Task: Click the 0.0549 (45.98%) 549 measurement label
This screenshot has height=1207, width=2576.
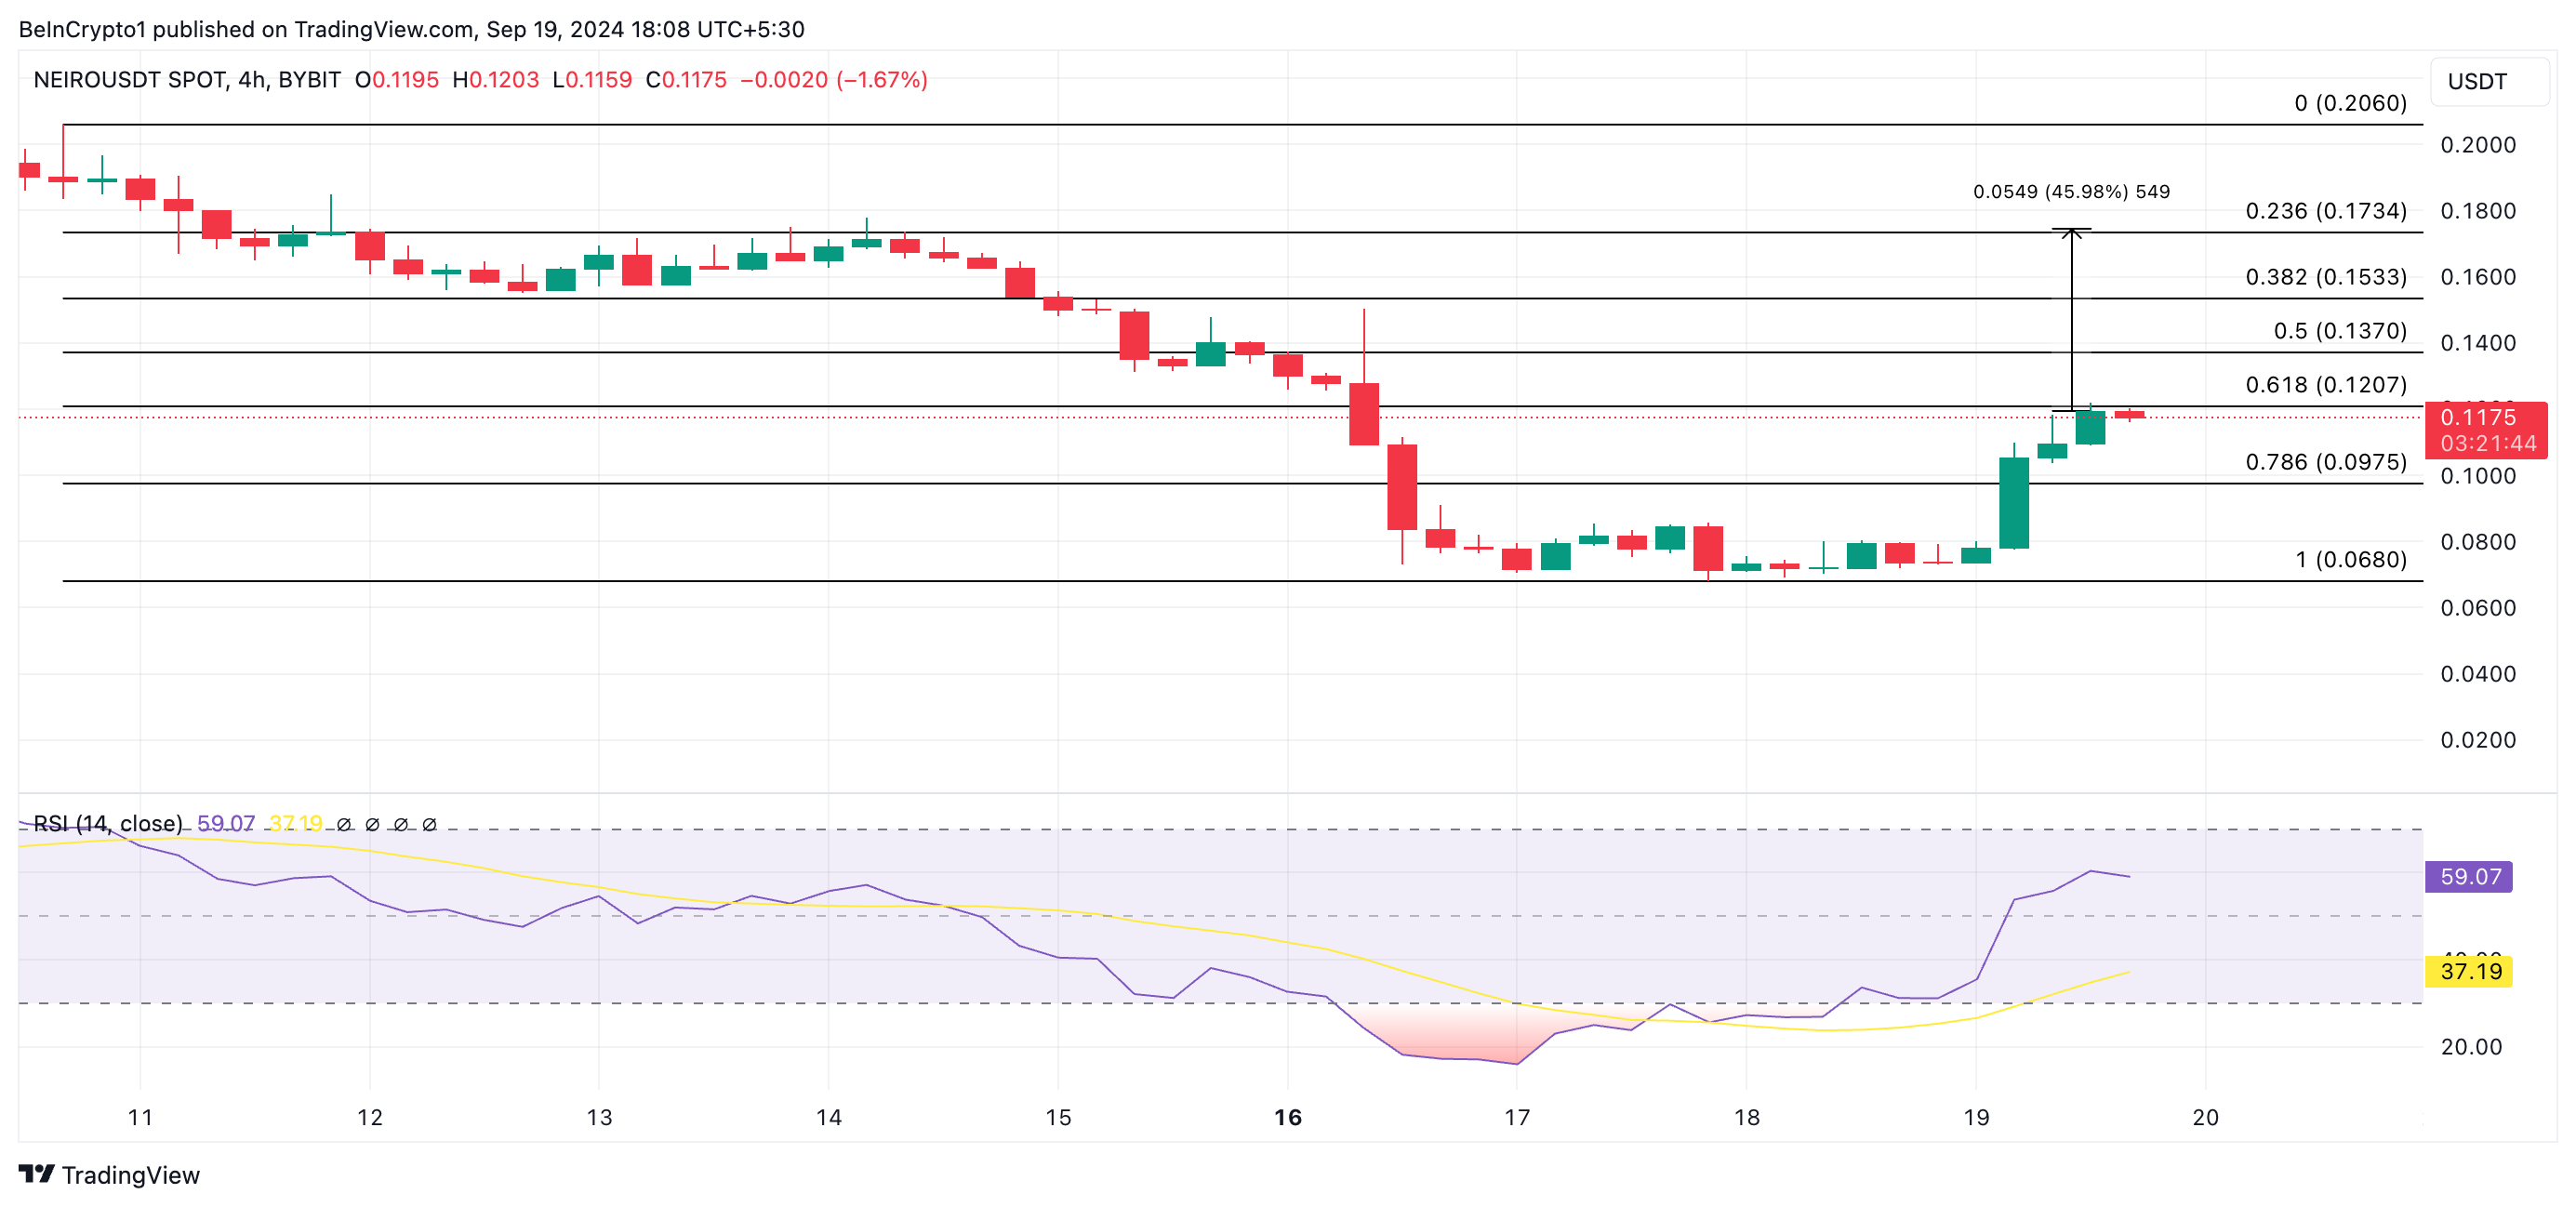Action: (2071, 192)
